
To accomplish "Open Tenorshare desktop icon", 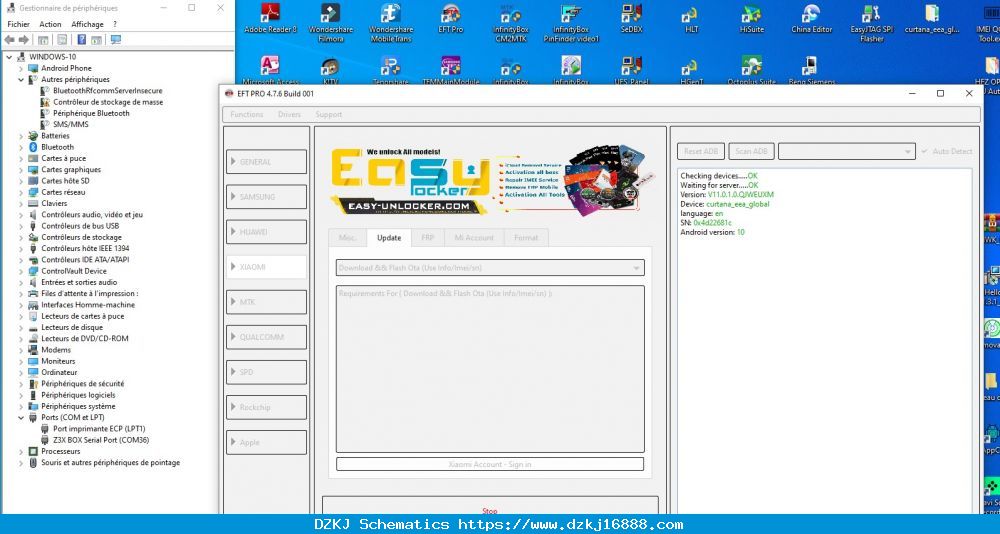I will coord(390,71).
